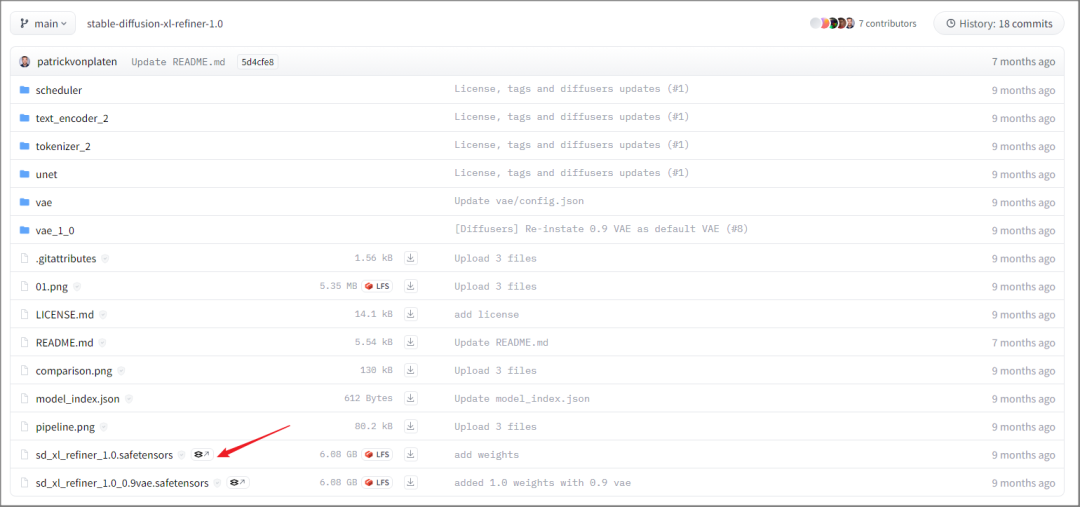Download the .gitattributes file
The image size is (1080, 507).
coord(411,258)
